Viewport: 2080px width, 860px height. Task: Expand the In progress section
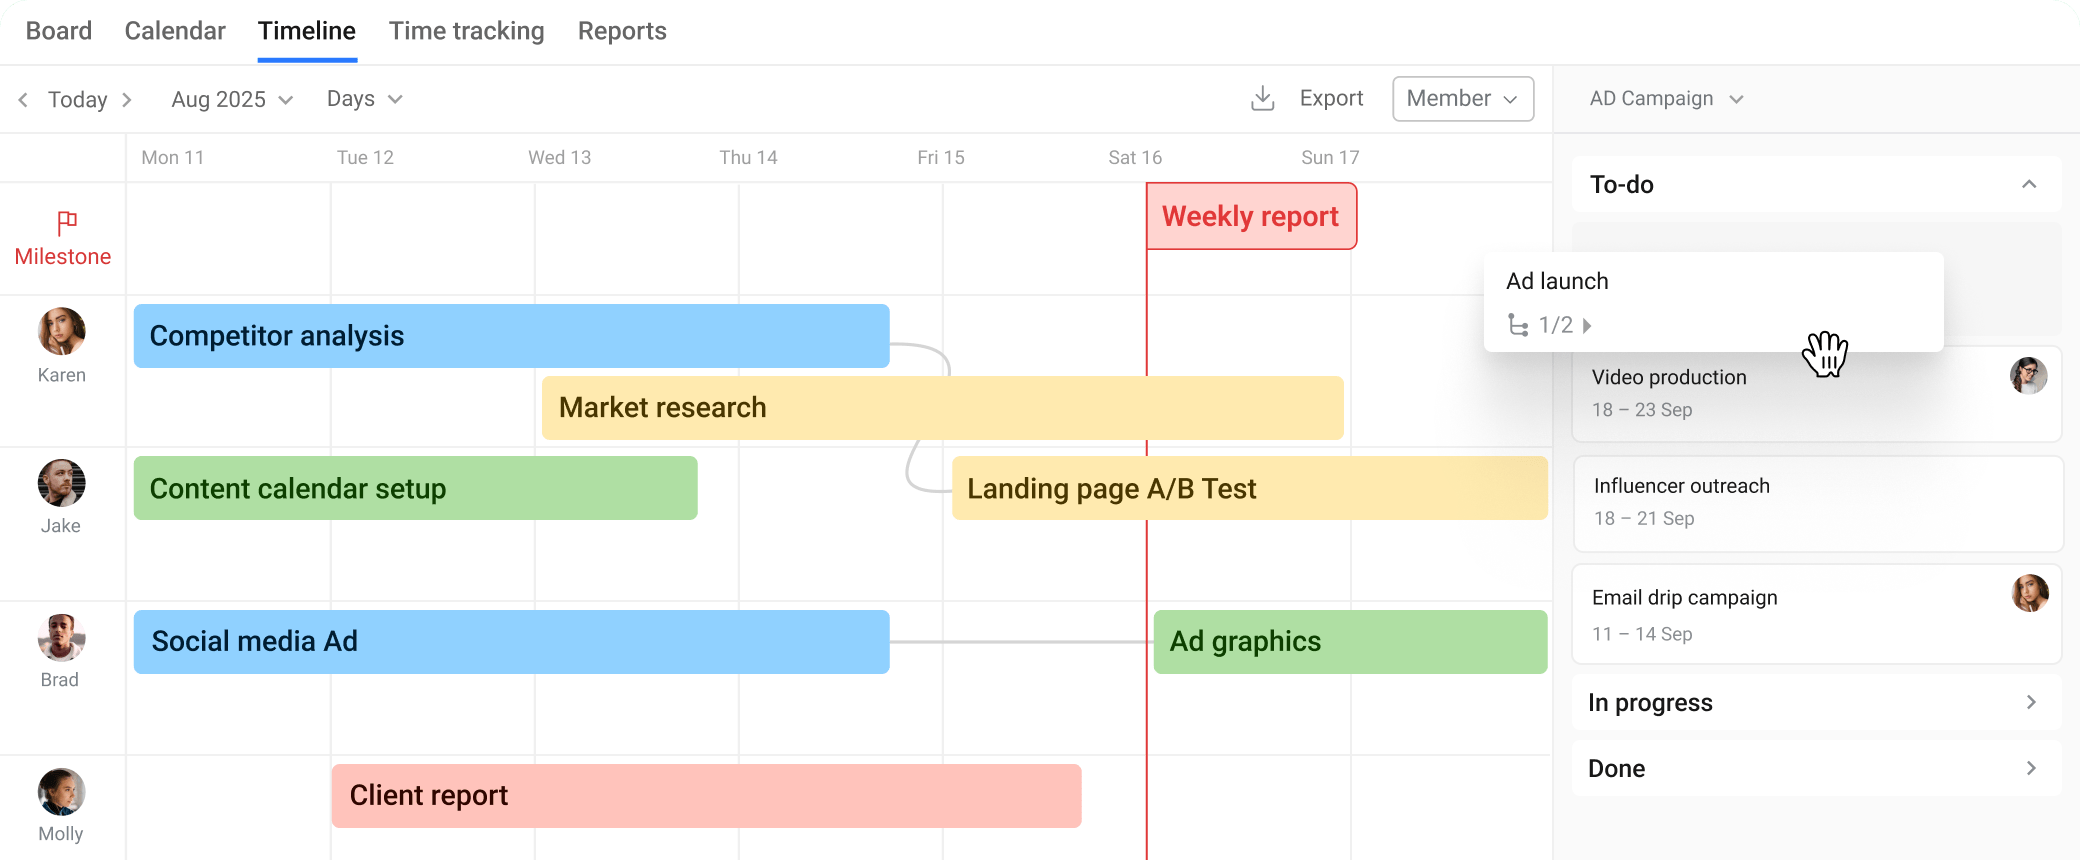tap(2030, 702)
